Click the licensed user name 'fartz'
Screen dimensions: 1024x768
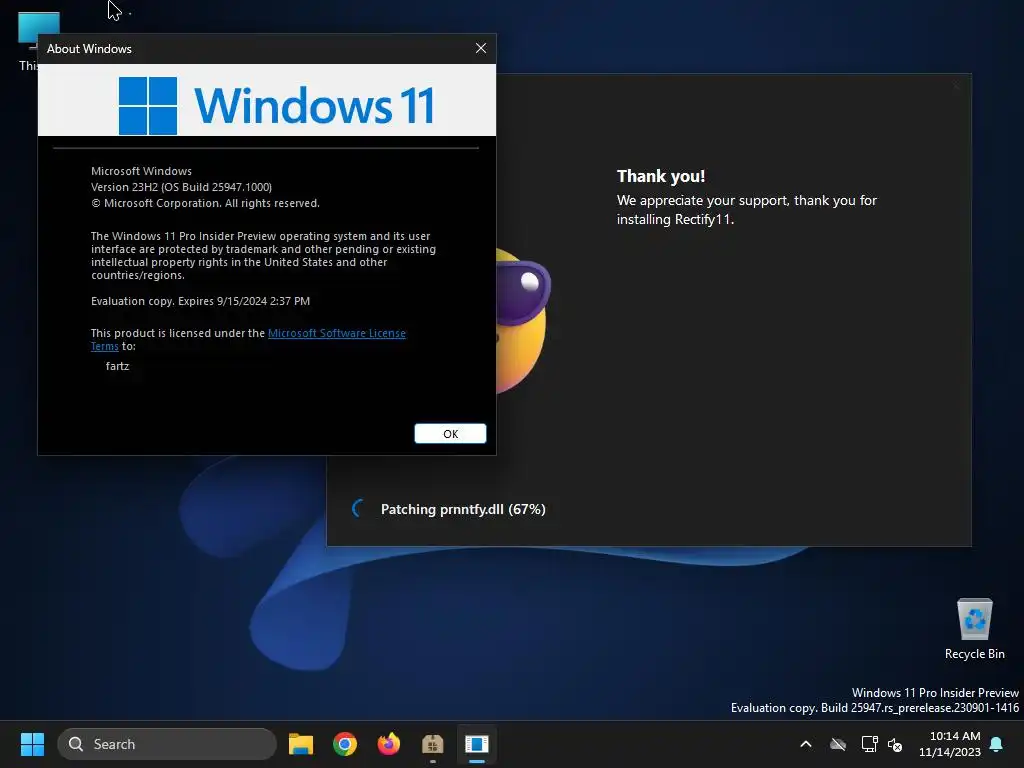[x=118, y=366]
